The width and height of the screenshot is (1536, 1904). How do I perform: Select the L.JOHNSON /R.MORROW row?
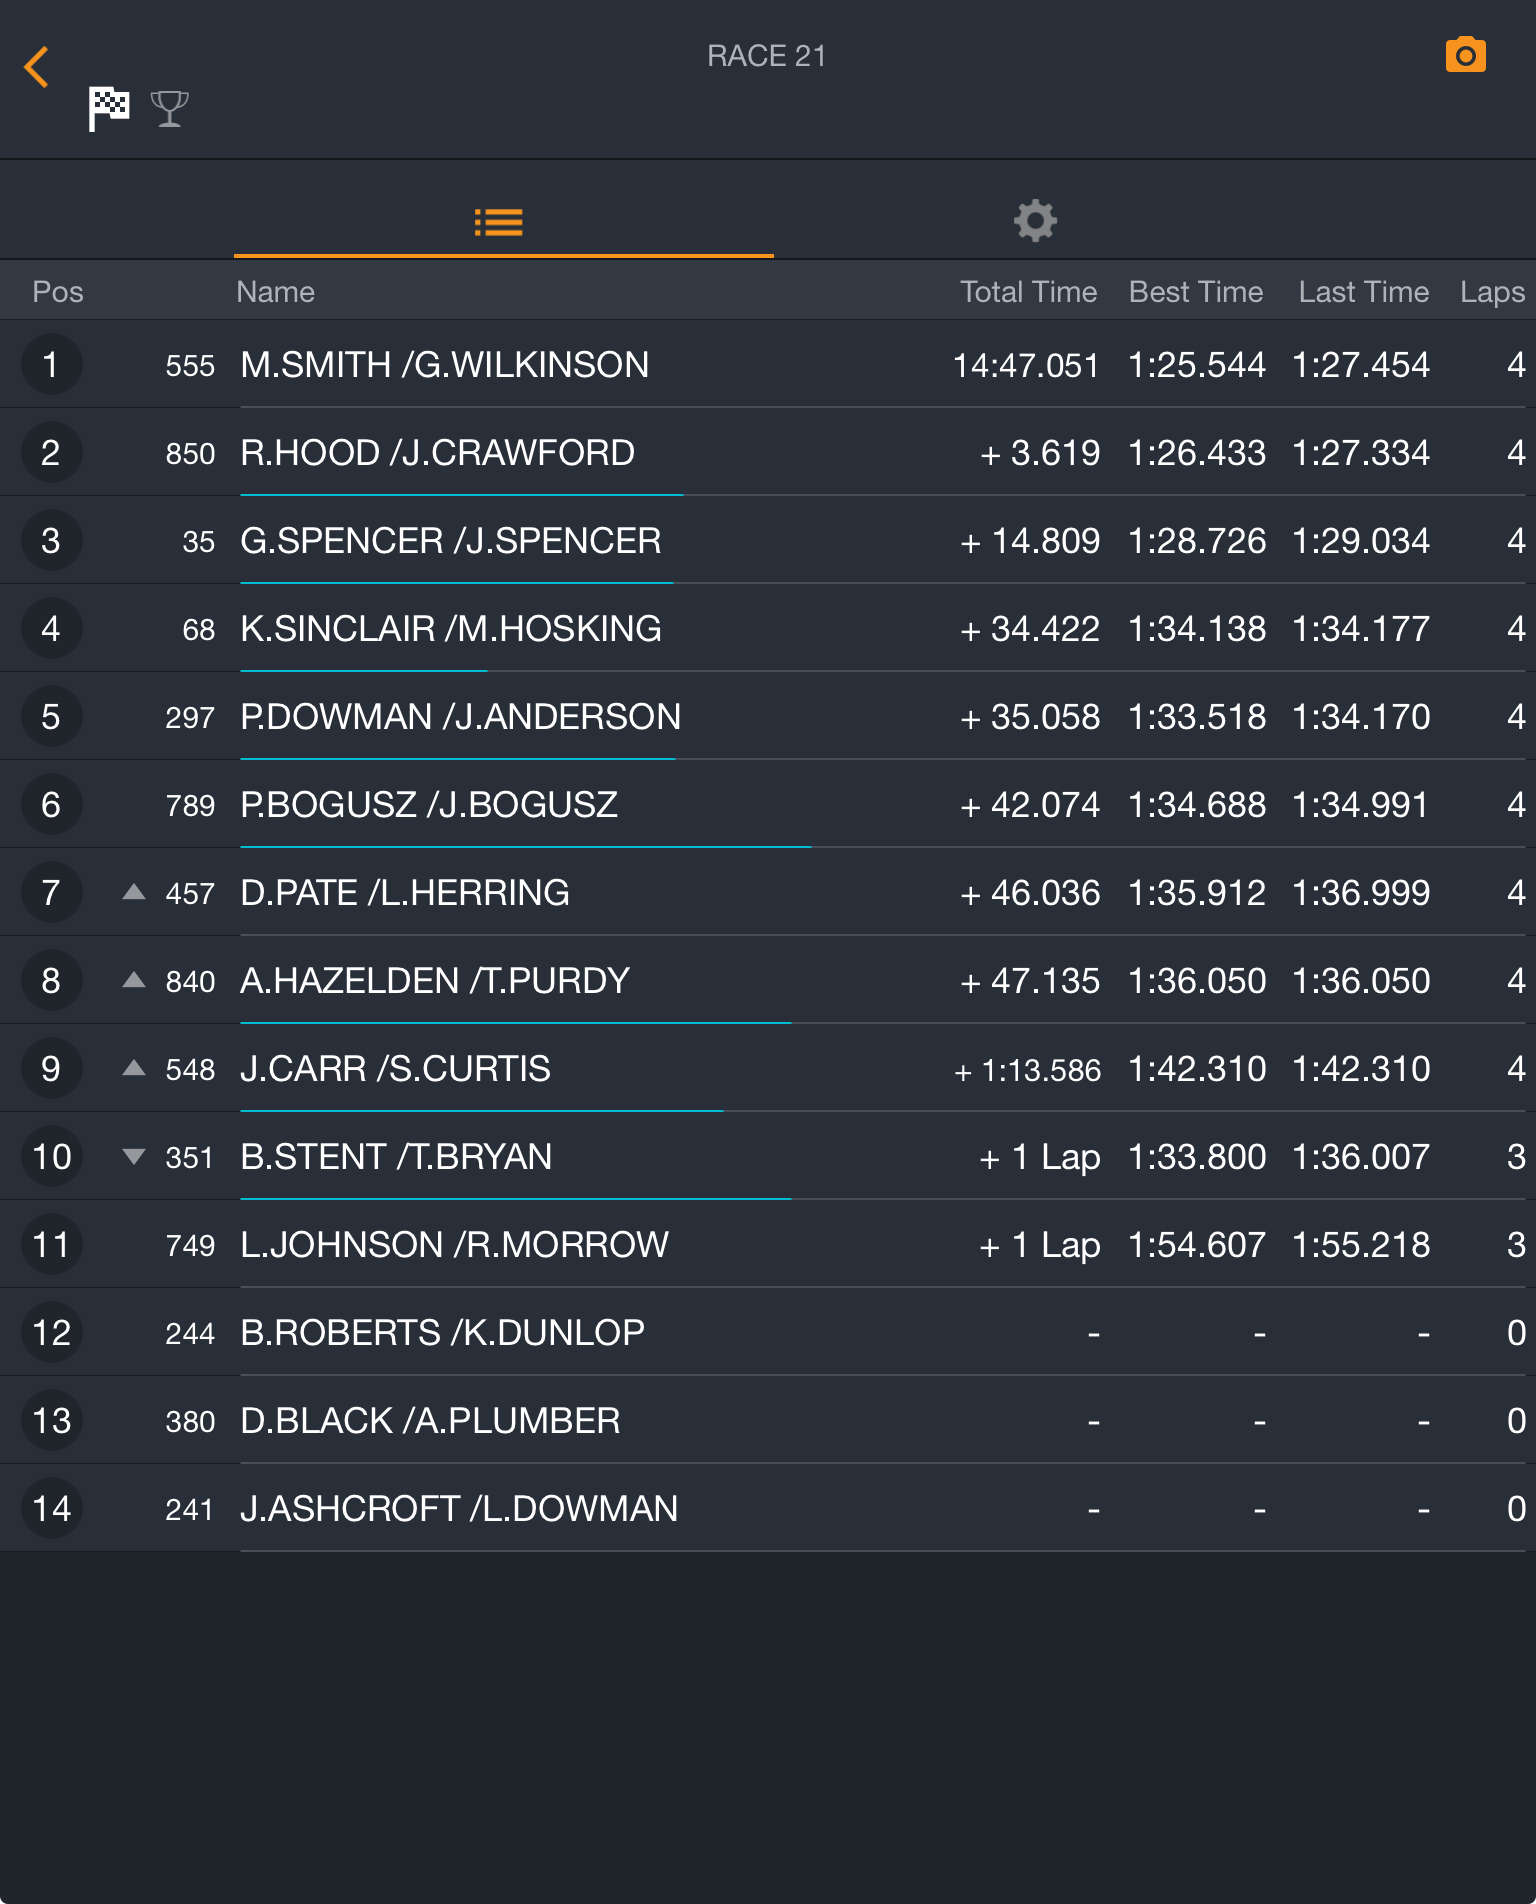(x=768, y=1244)
